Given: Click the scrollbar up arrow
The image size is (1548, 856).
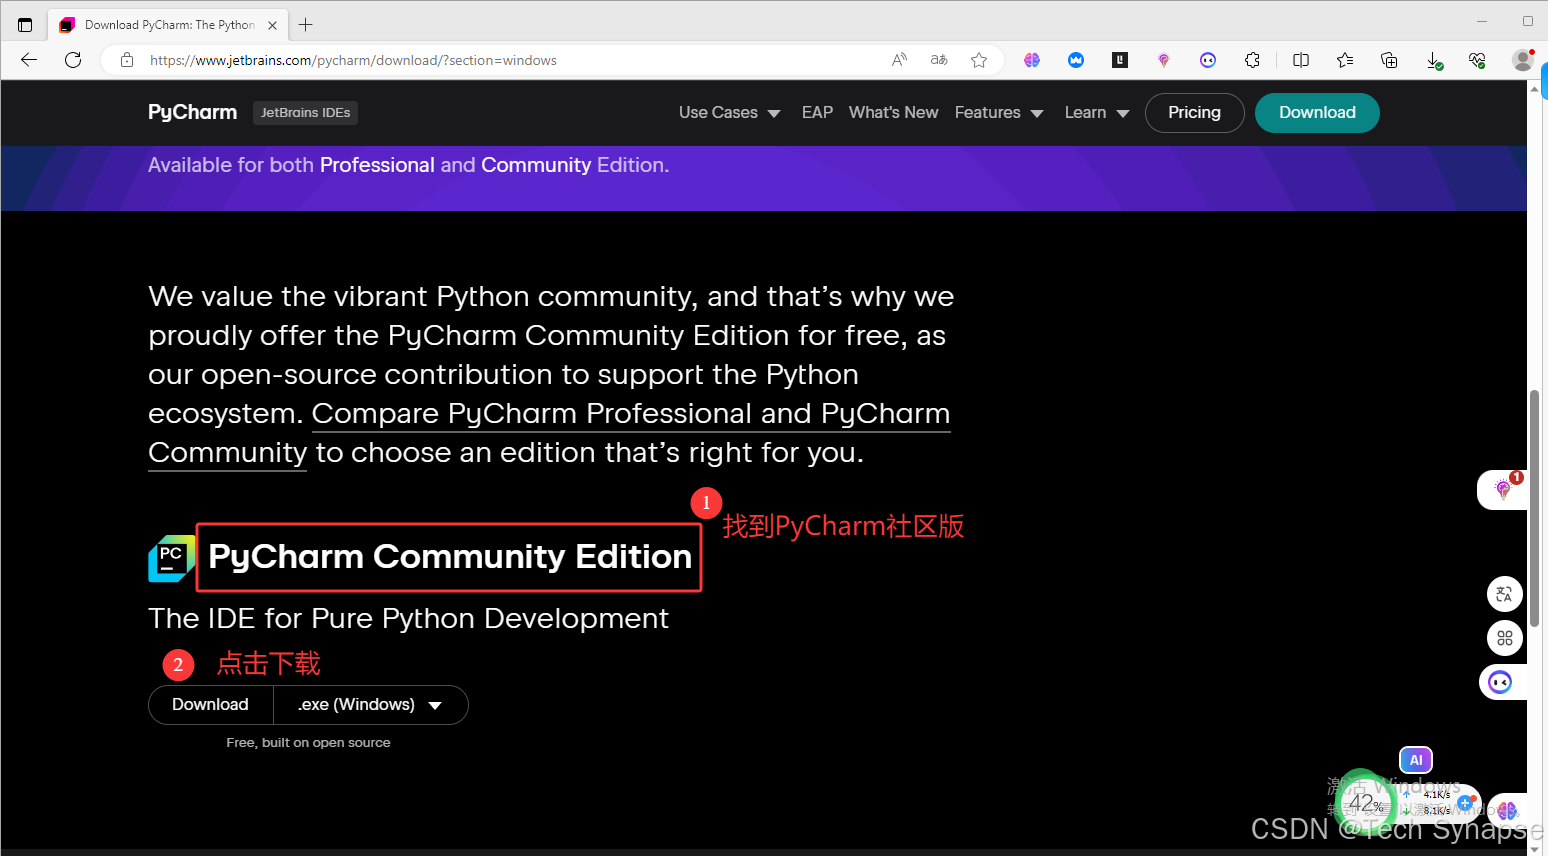Looking at the screenshot, I should point(1534,88).
